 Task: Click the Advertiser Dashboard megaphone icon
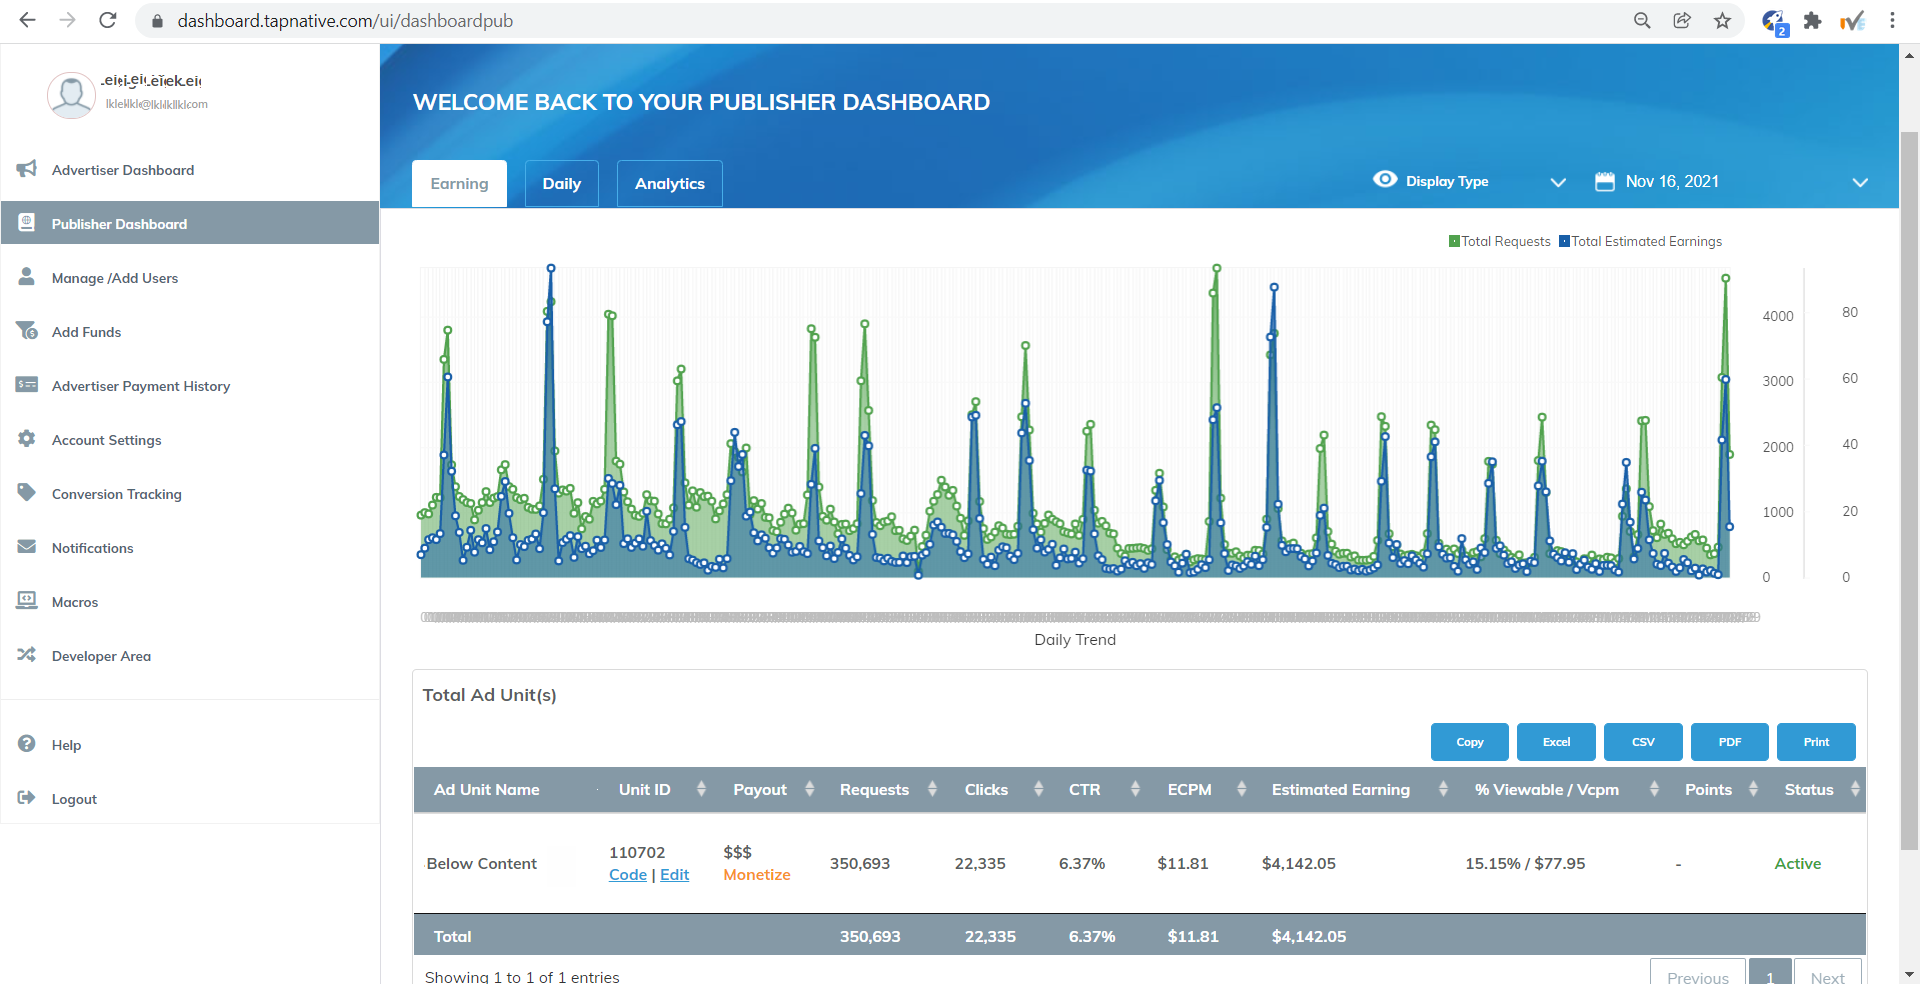point(27,169)
